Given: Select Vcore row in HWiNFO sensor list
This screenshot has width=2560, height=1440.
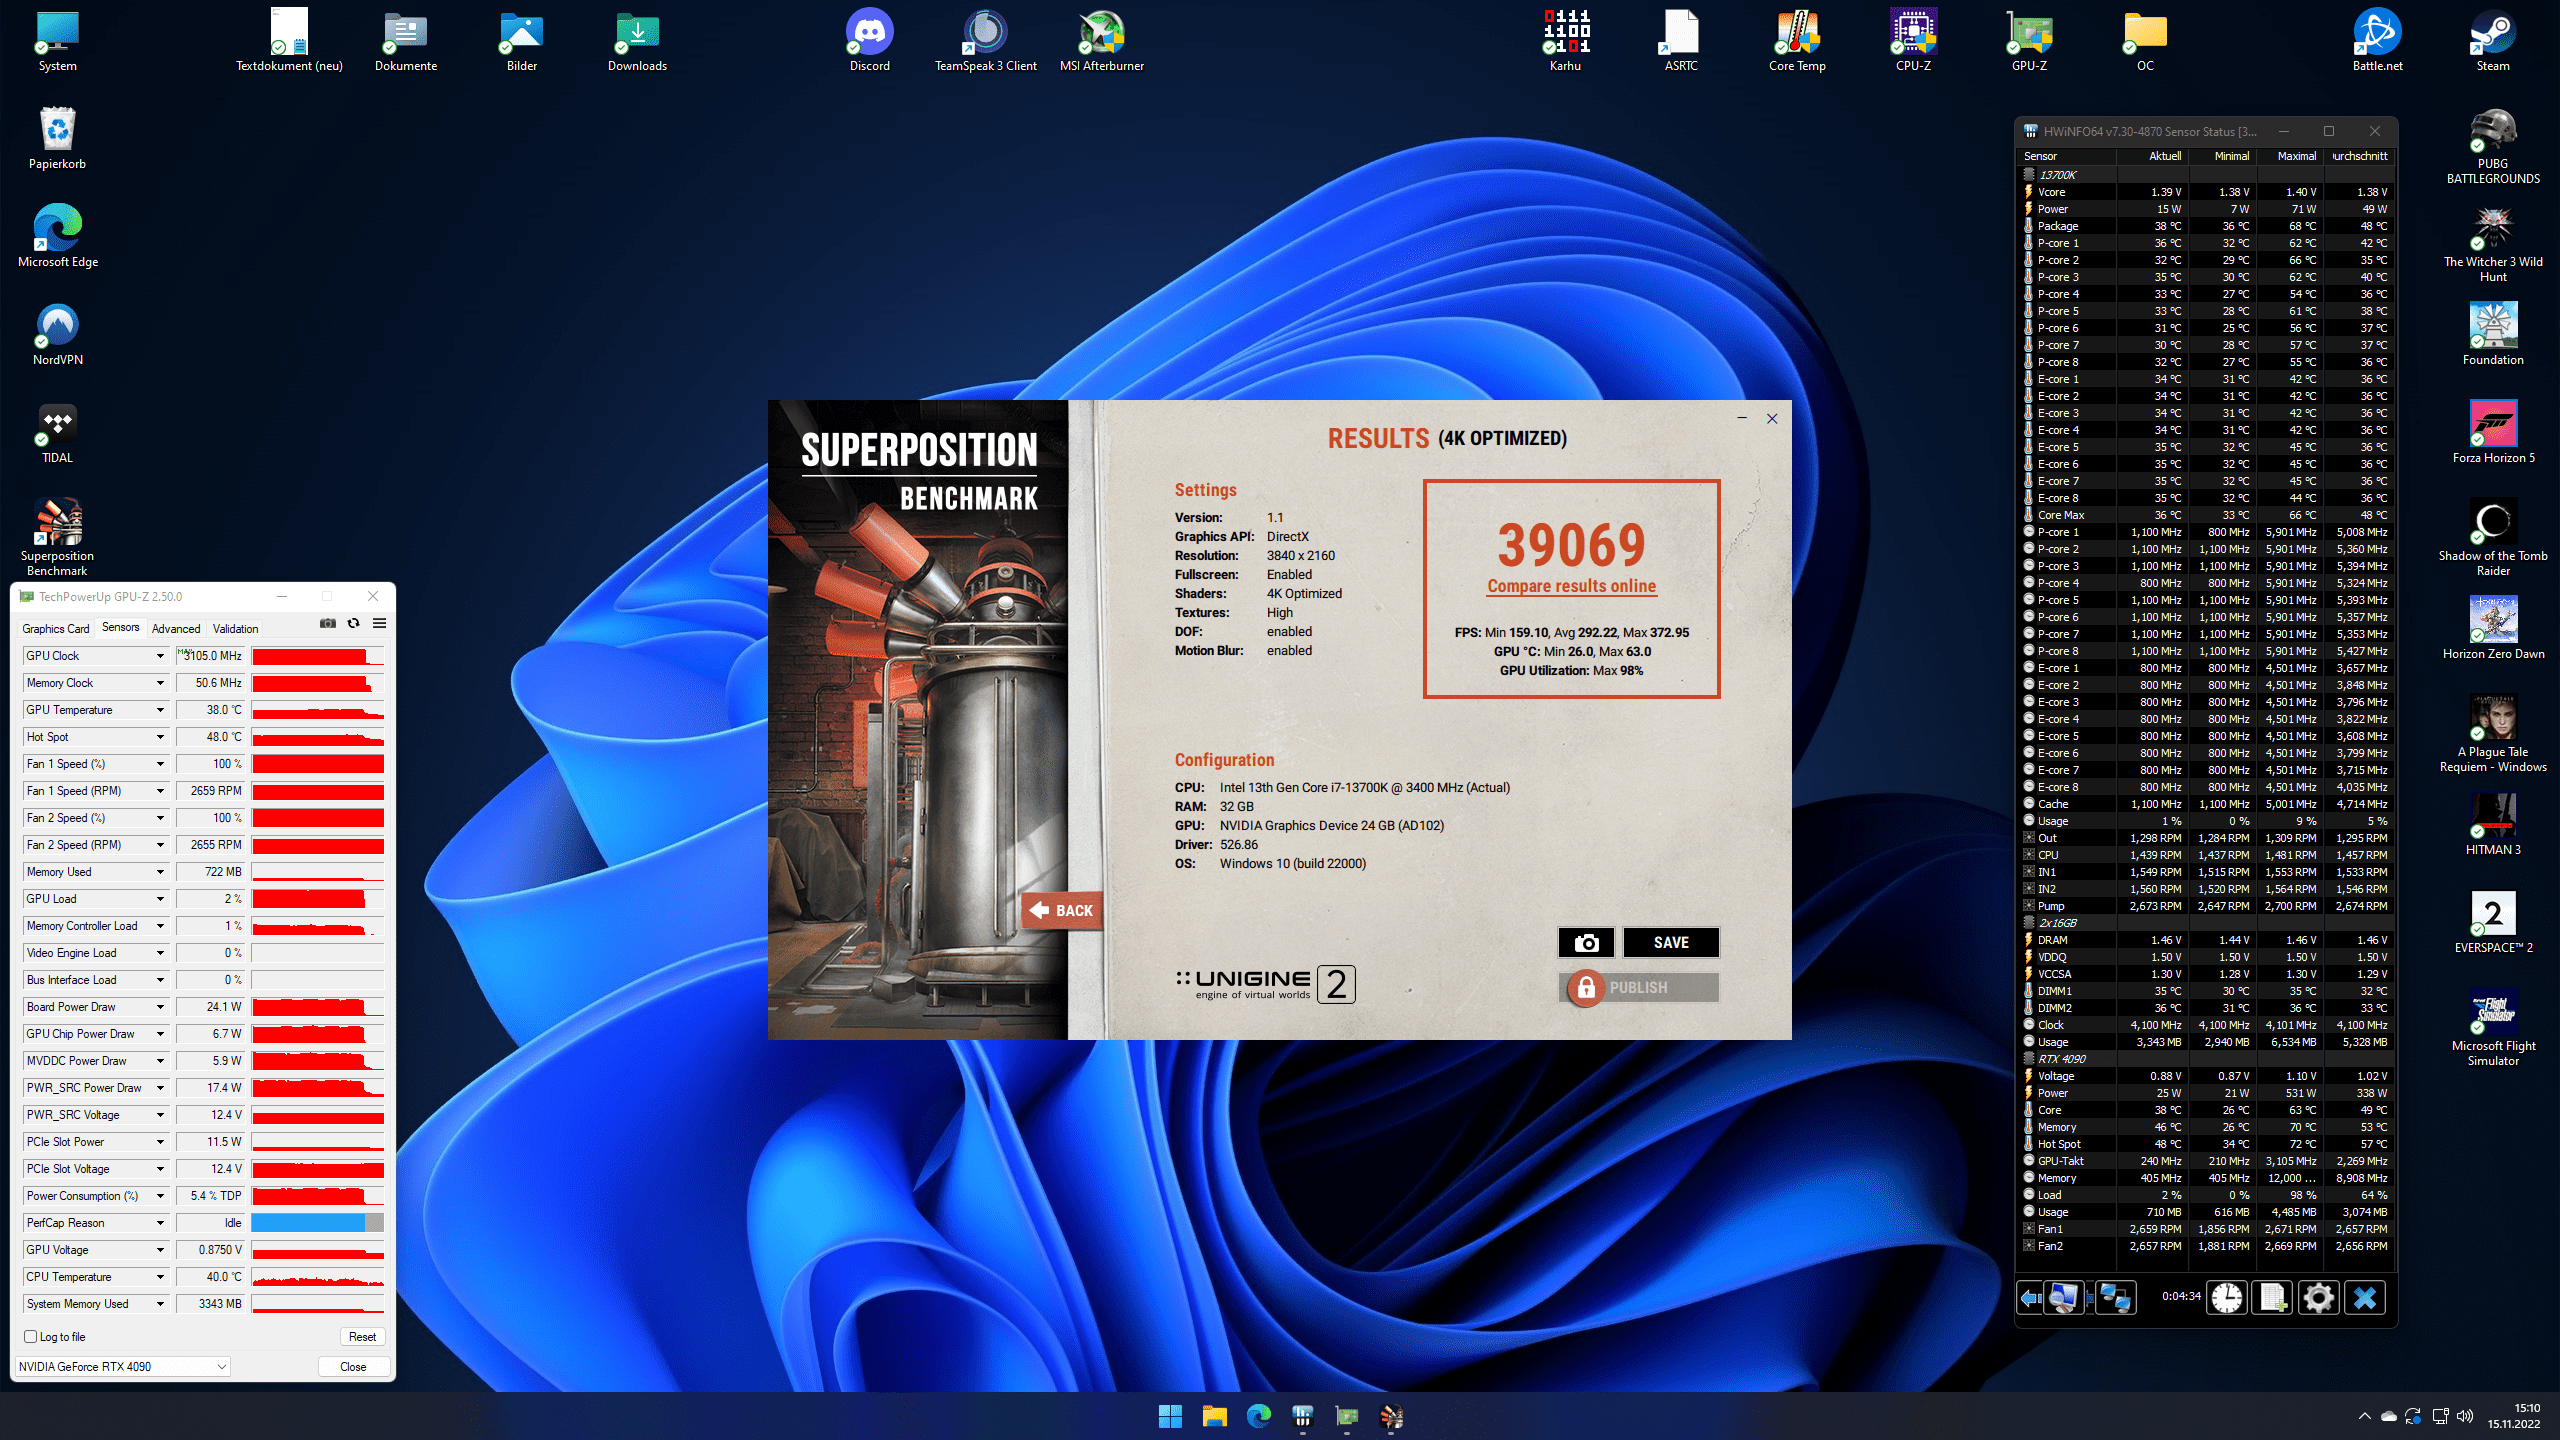Looking at the screenshot, I should pos(2205,192).
